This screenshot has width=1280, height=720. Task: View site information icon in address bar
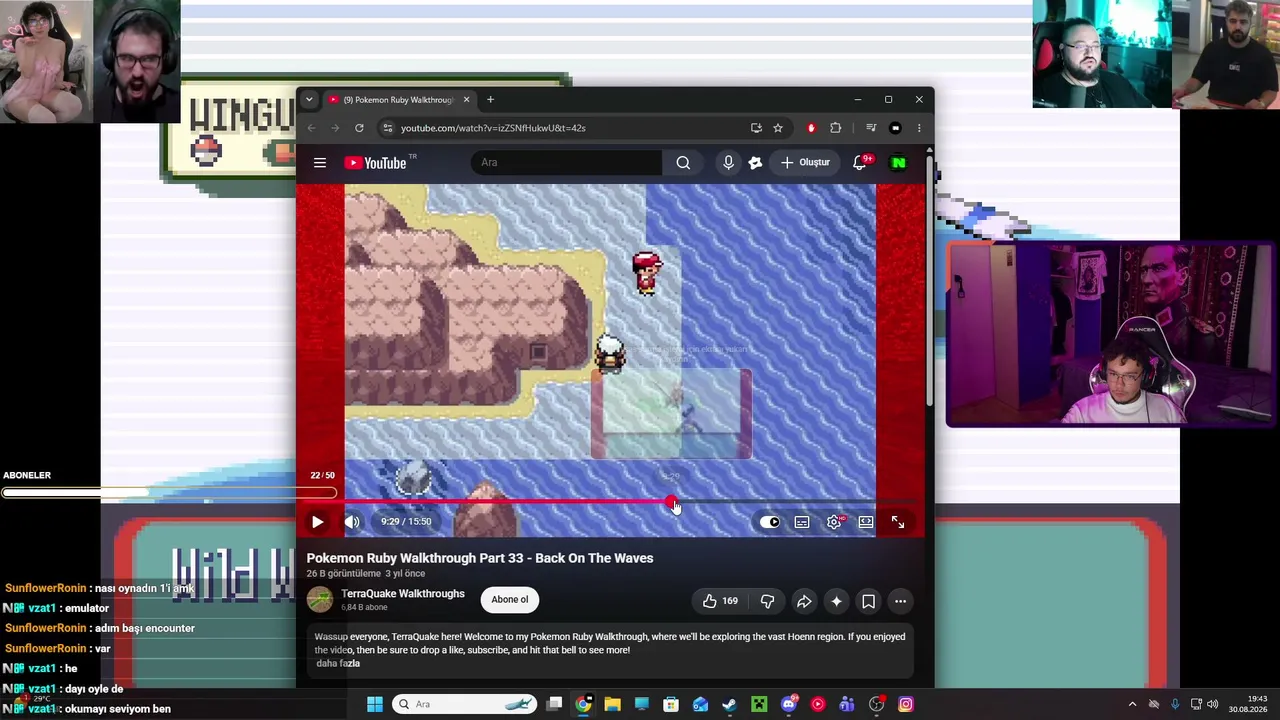387,128
